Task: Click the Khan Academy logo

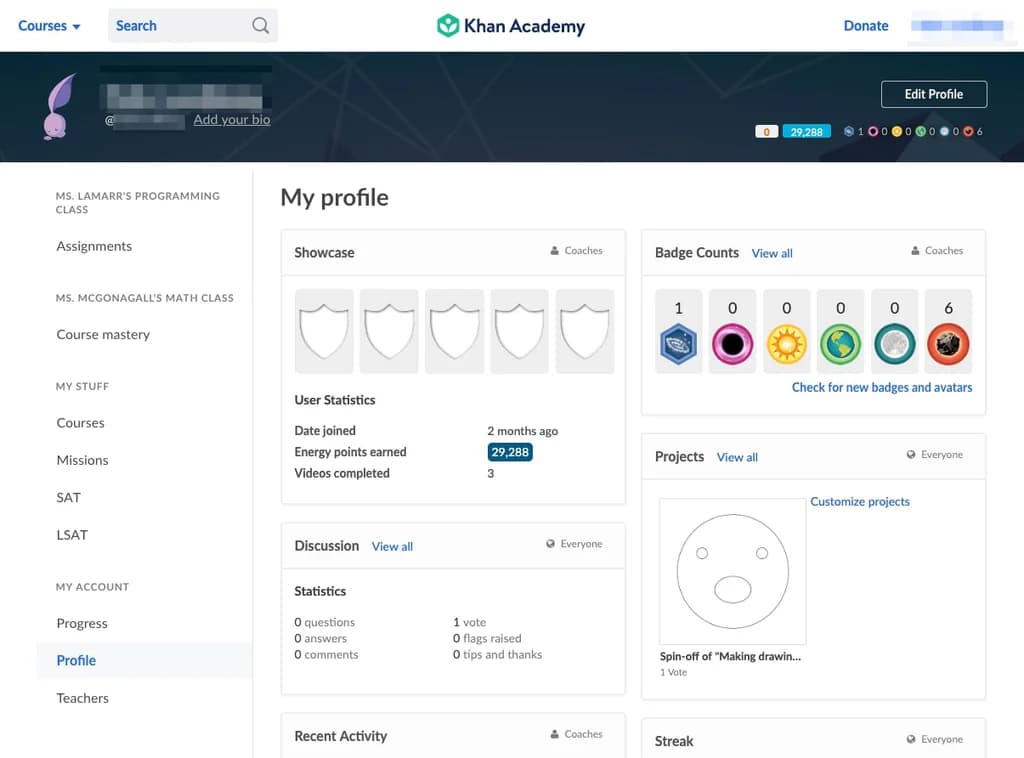Action: 511,26
